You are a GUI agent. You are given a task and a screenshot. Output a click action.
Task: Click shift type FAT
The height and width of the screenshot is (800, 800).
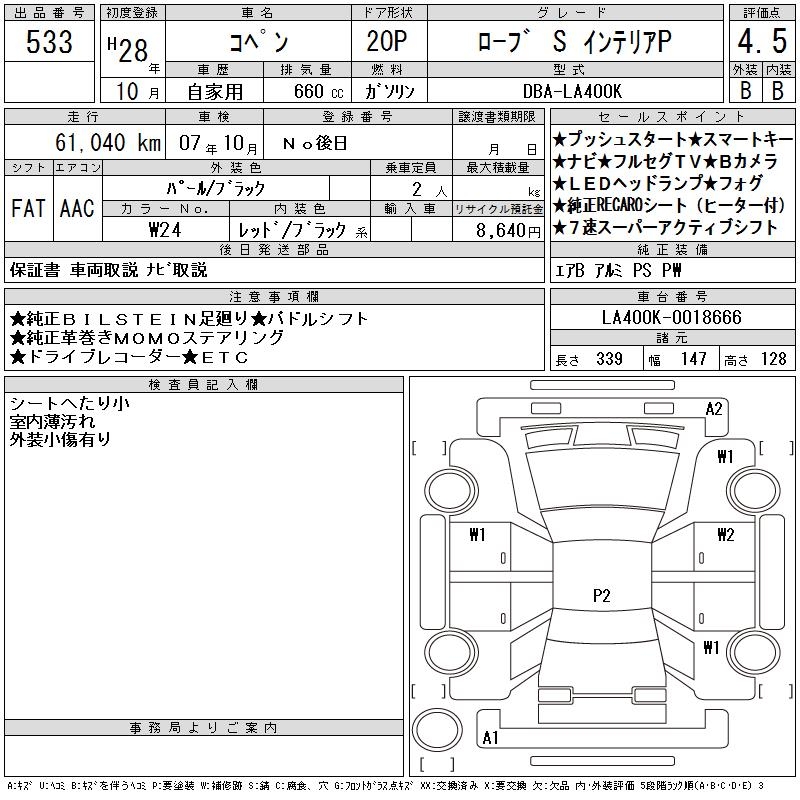pos(29,209)
